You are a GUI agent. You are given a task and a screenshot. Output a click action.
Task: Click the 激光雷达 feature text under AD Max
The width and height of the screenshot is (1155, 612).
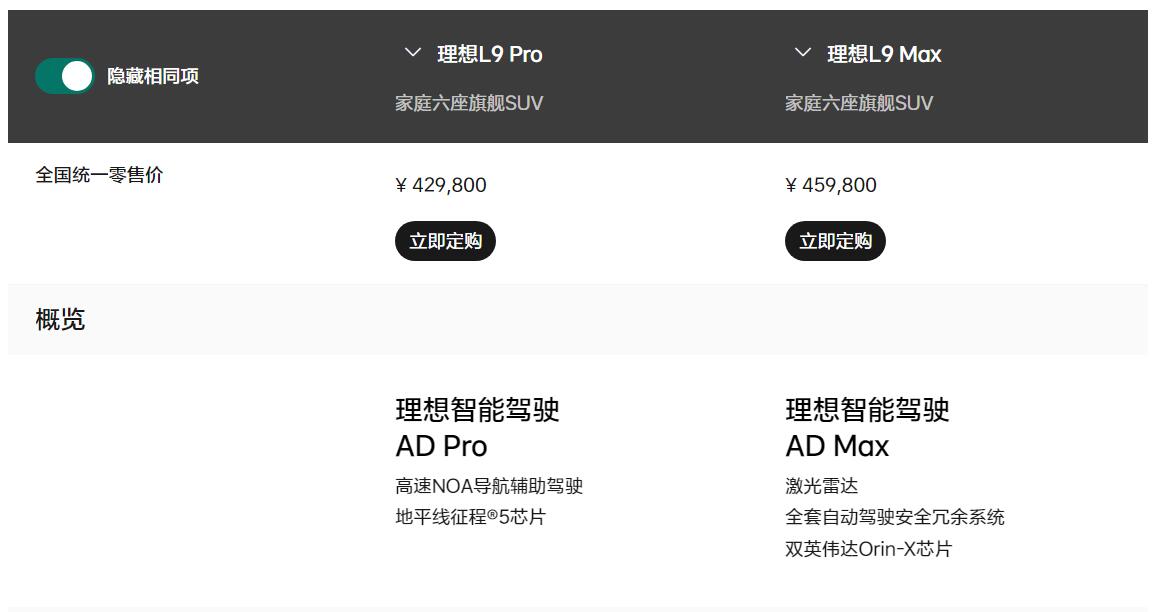click(821, 485)
